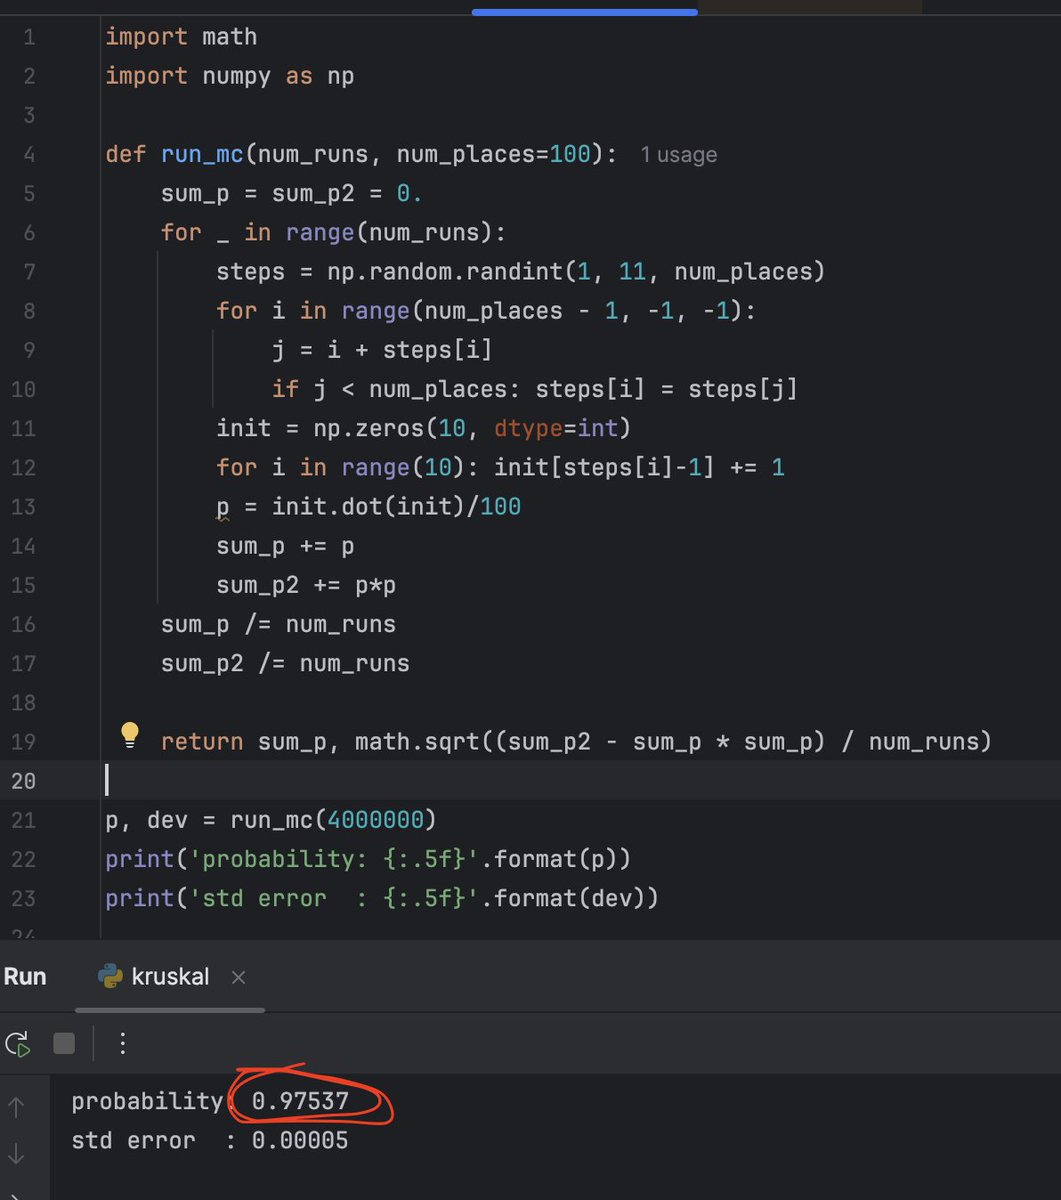Screen dimensions: 1061x1200
Task: Click the import numpy statement on line 2
Action: pyautogui.click(x=229, y=76)
